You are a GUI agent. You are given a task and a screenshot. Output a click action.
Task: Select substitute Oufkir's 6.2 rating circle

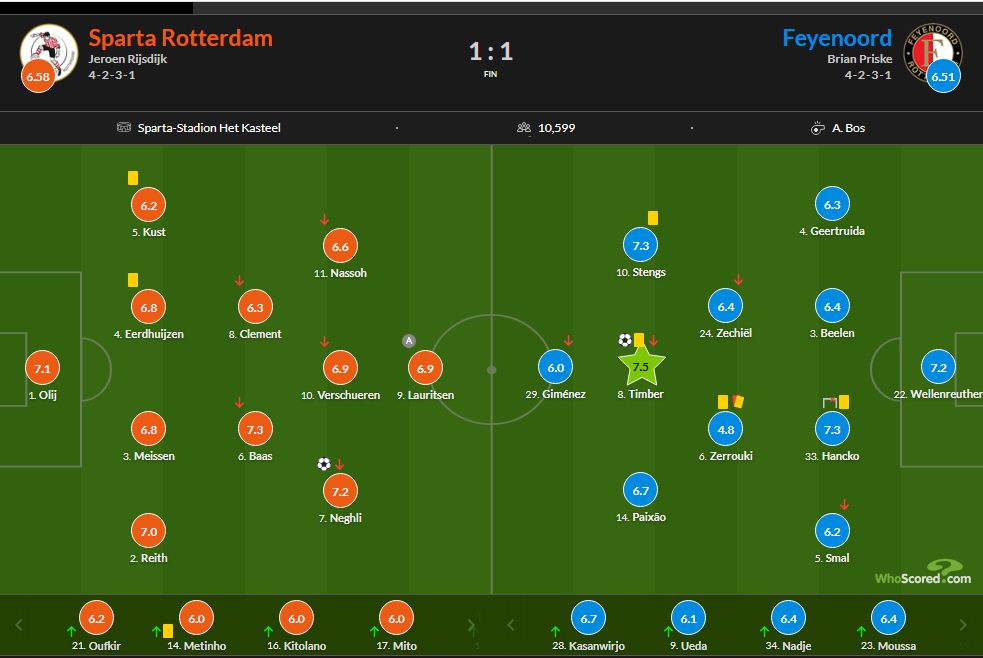(96, 619)
